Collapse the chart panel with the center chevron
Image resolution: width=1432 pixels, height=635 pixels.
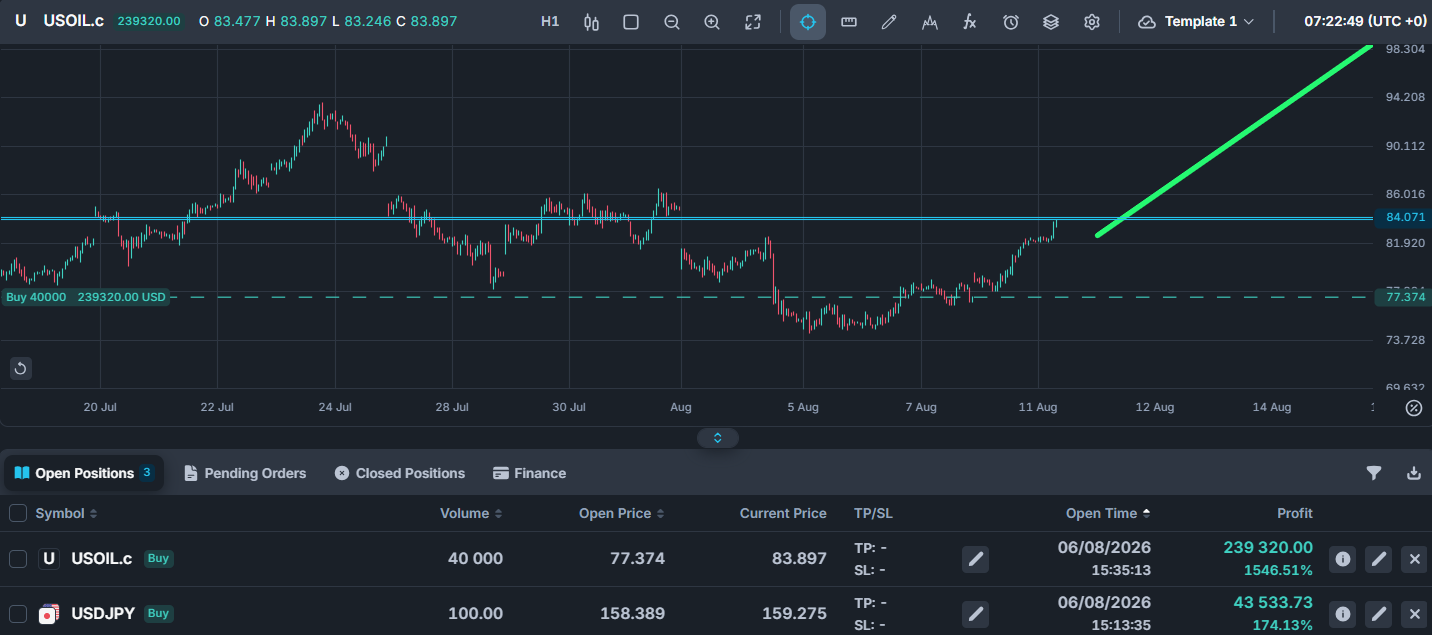pos(717,438)
